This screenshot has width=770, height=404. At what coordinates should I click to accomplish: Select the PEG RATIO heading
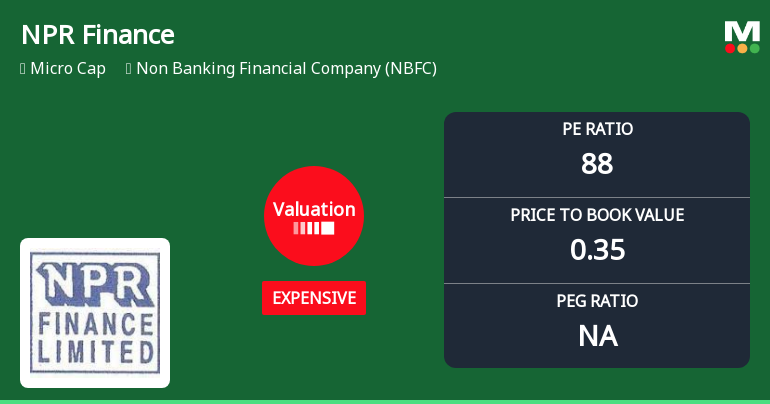[597, 301]
